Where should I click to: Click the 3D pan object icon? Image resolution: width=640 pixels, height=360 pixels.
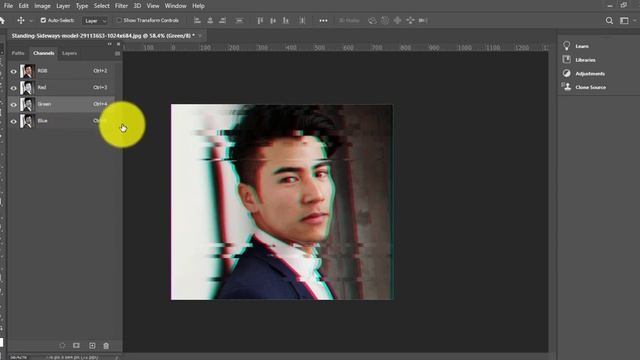[398, 20]
